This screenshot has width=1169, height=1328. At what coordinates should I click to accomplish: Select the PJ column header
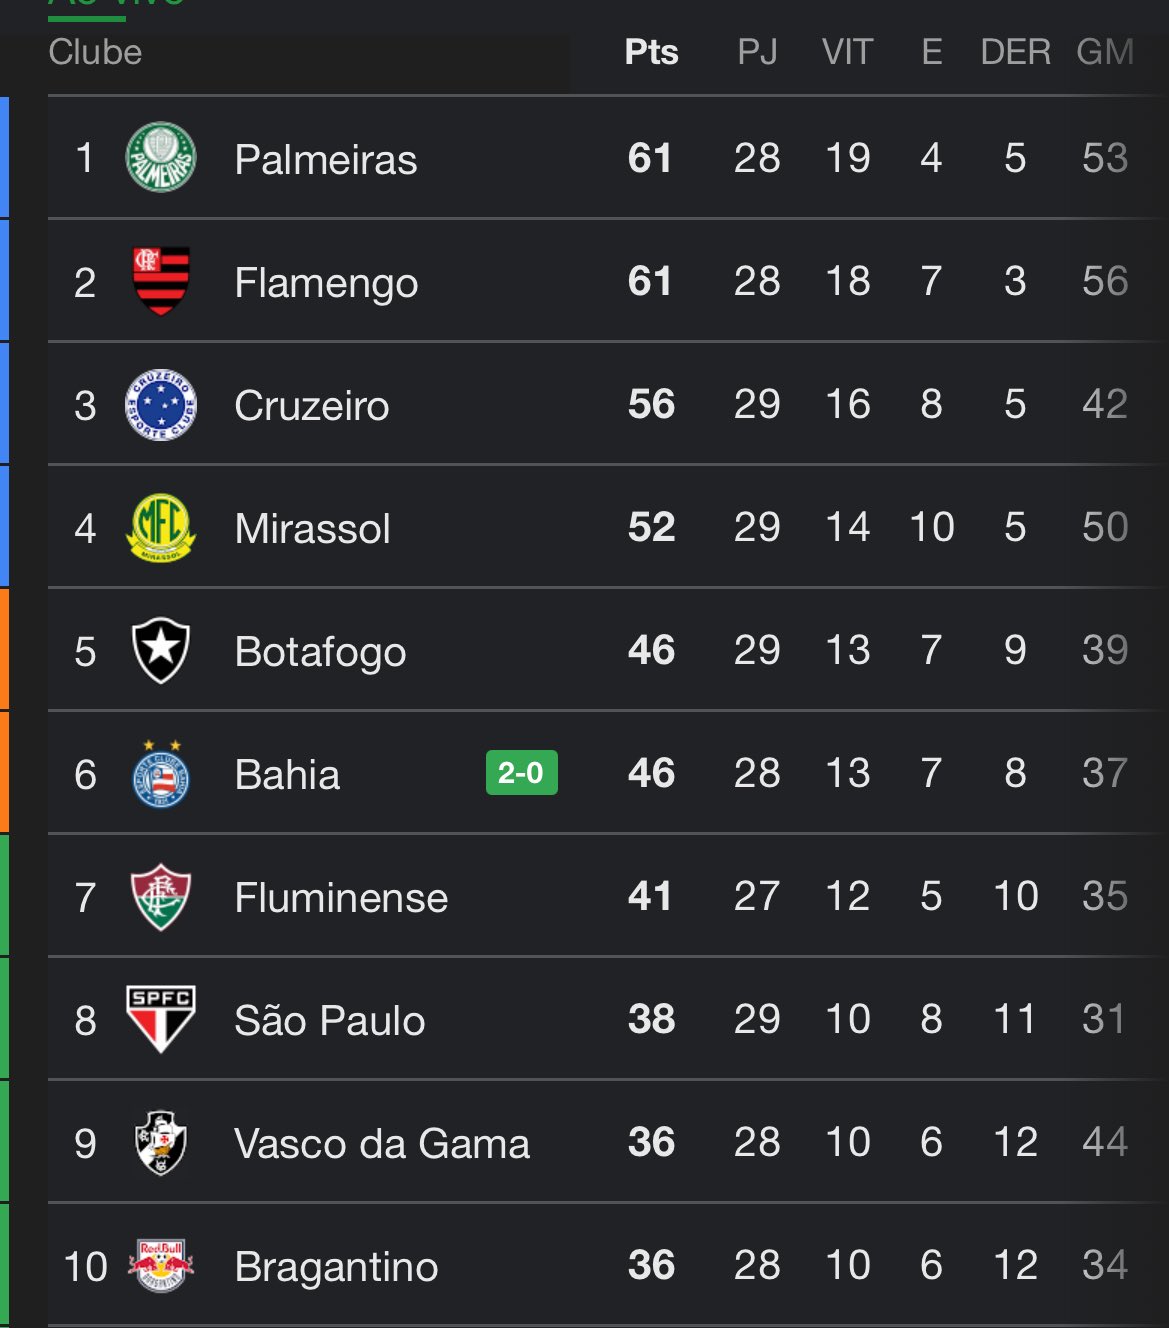pyautogui.click(x=757, y=52)
